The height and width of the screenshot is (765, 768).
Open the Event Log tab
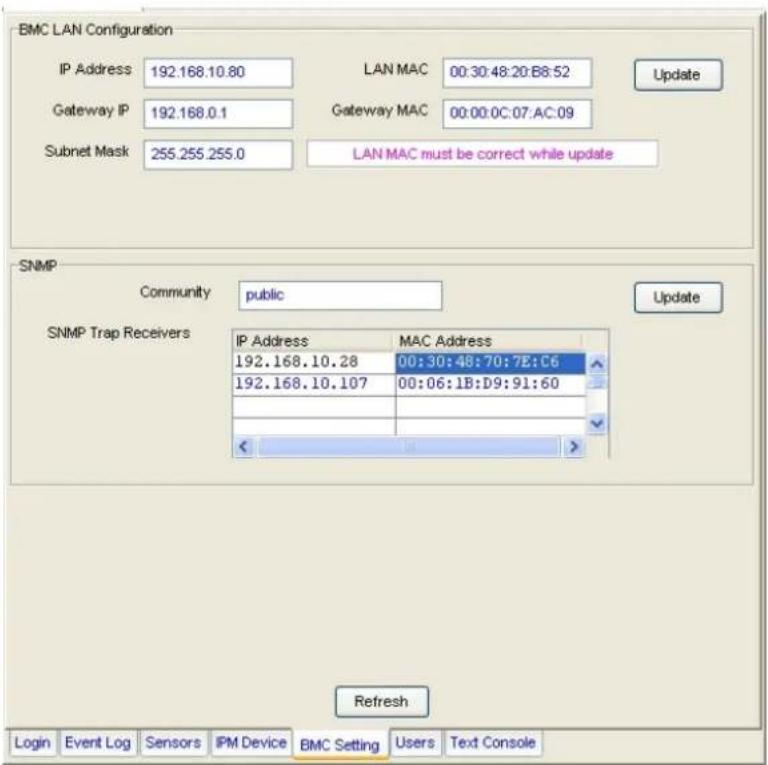(x=98, y=742)
